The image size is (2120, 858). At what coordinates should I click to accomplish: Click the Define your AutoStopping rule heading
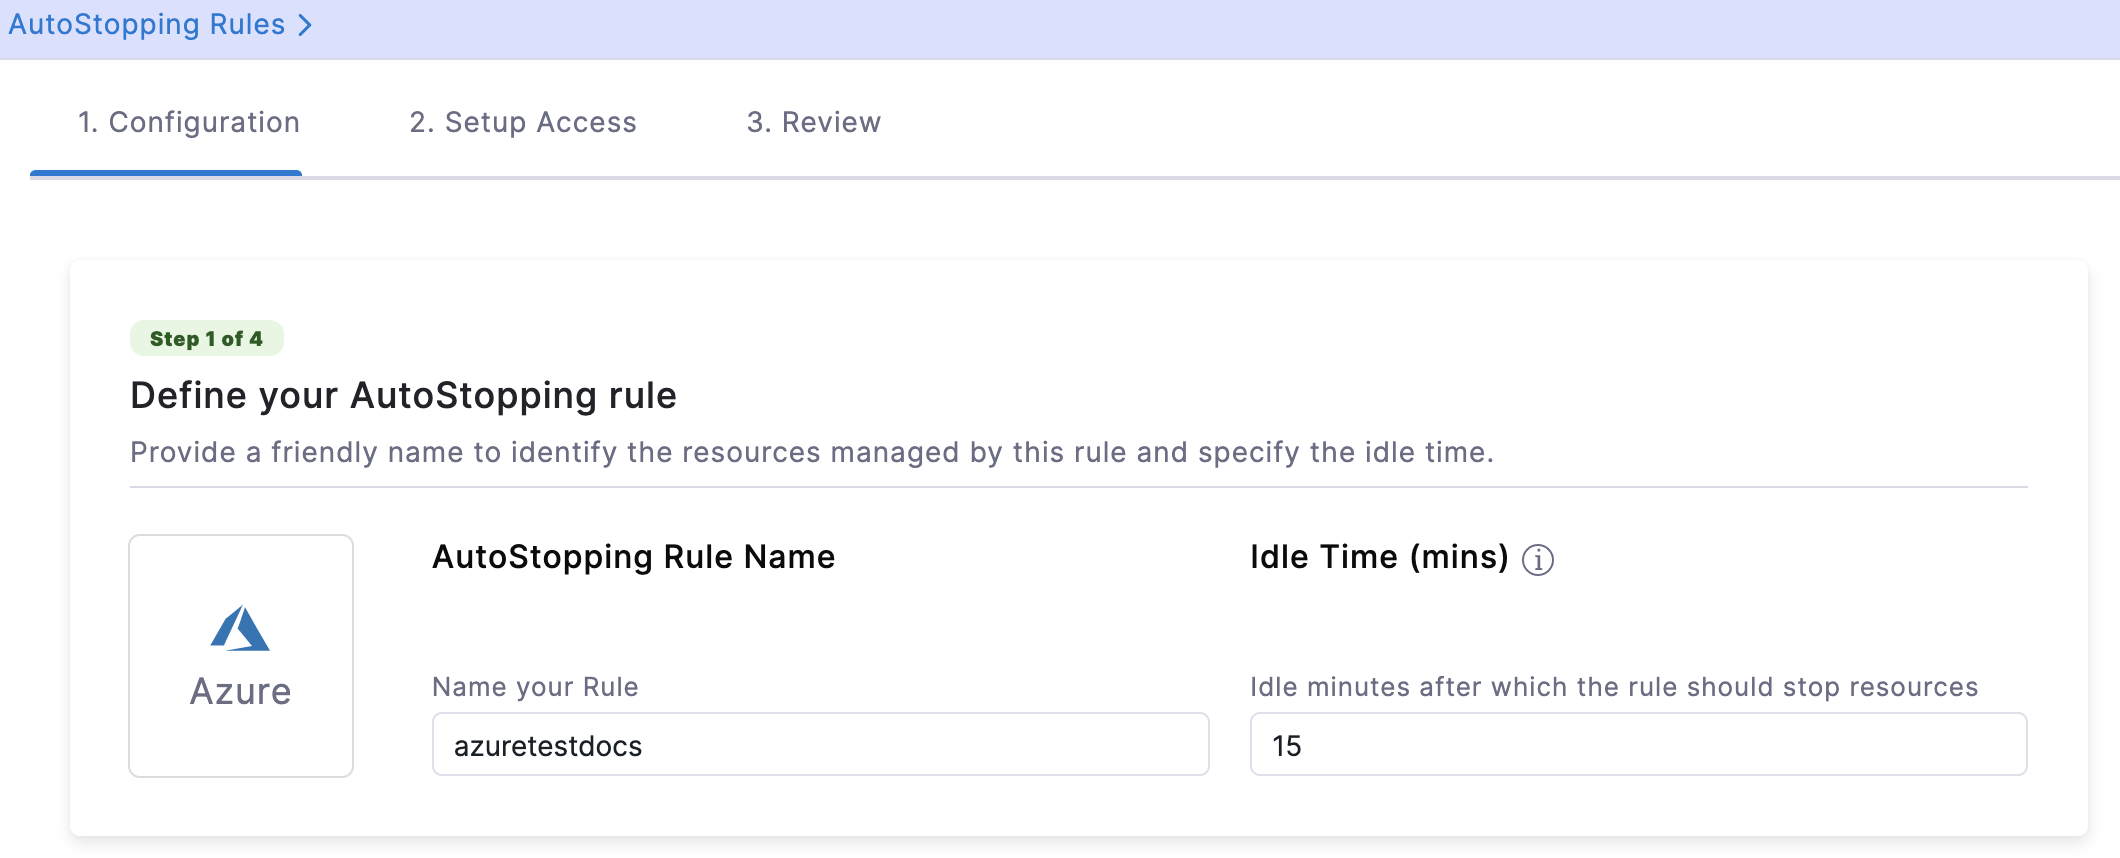(x=403, y=396)
